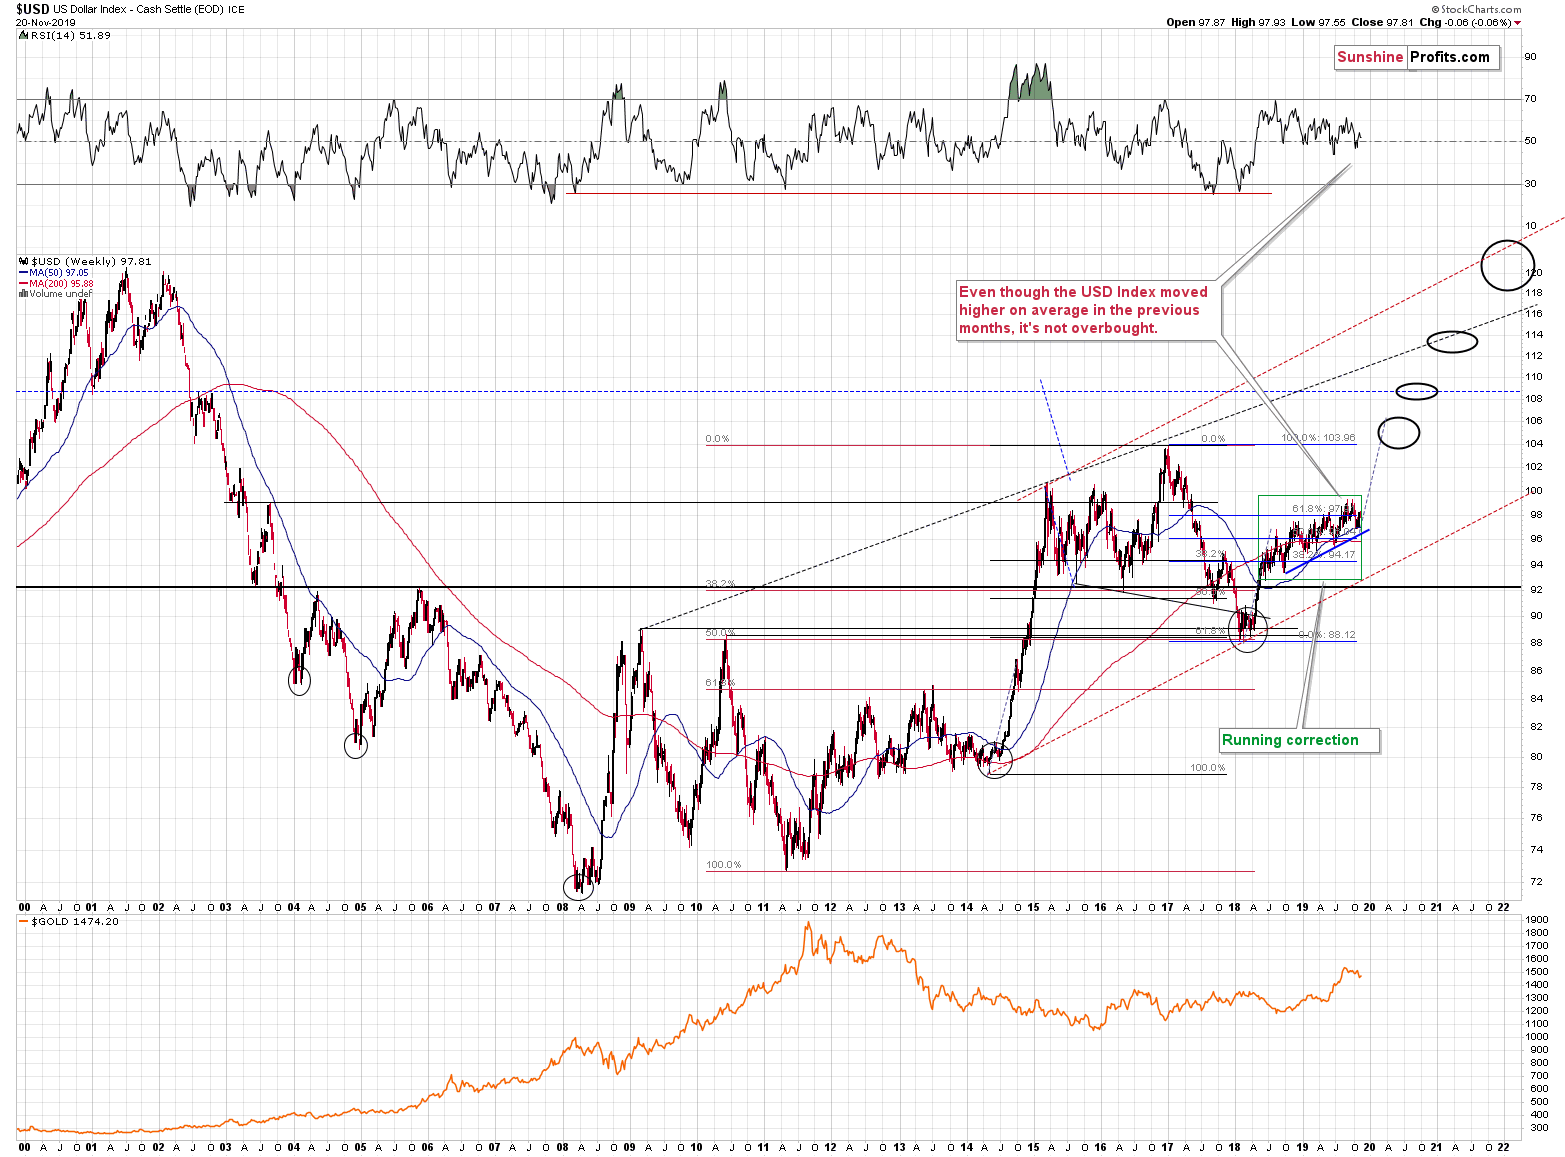Select the MA(50) legend entry
The image size is (1565, 1157).
pos(54,273)
